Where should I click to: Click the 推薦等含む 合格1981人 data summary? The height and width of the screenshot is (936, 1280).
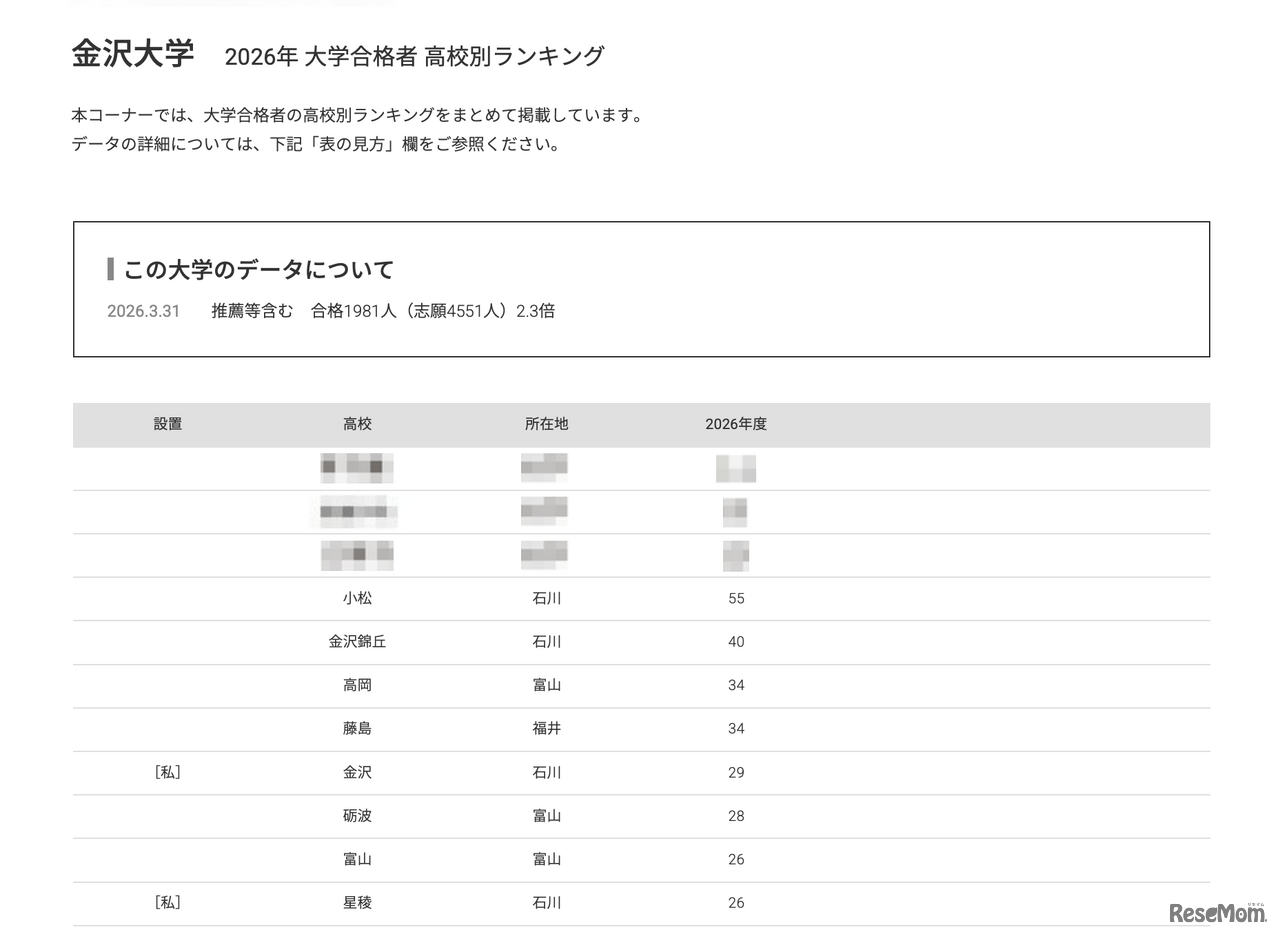pyautogui.click(x=383, y=311)
